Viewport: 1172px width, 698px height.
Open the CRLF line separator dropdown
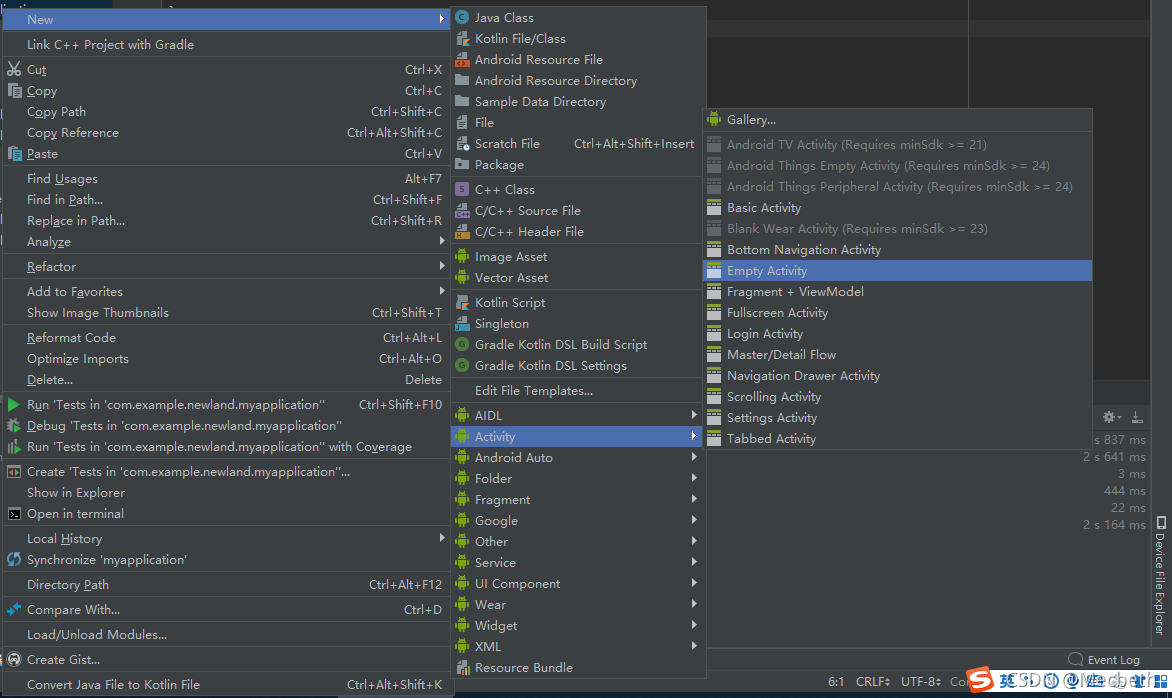click(x=873, y=682)
